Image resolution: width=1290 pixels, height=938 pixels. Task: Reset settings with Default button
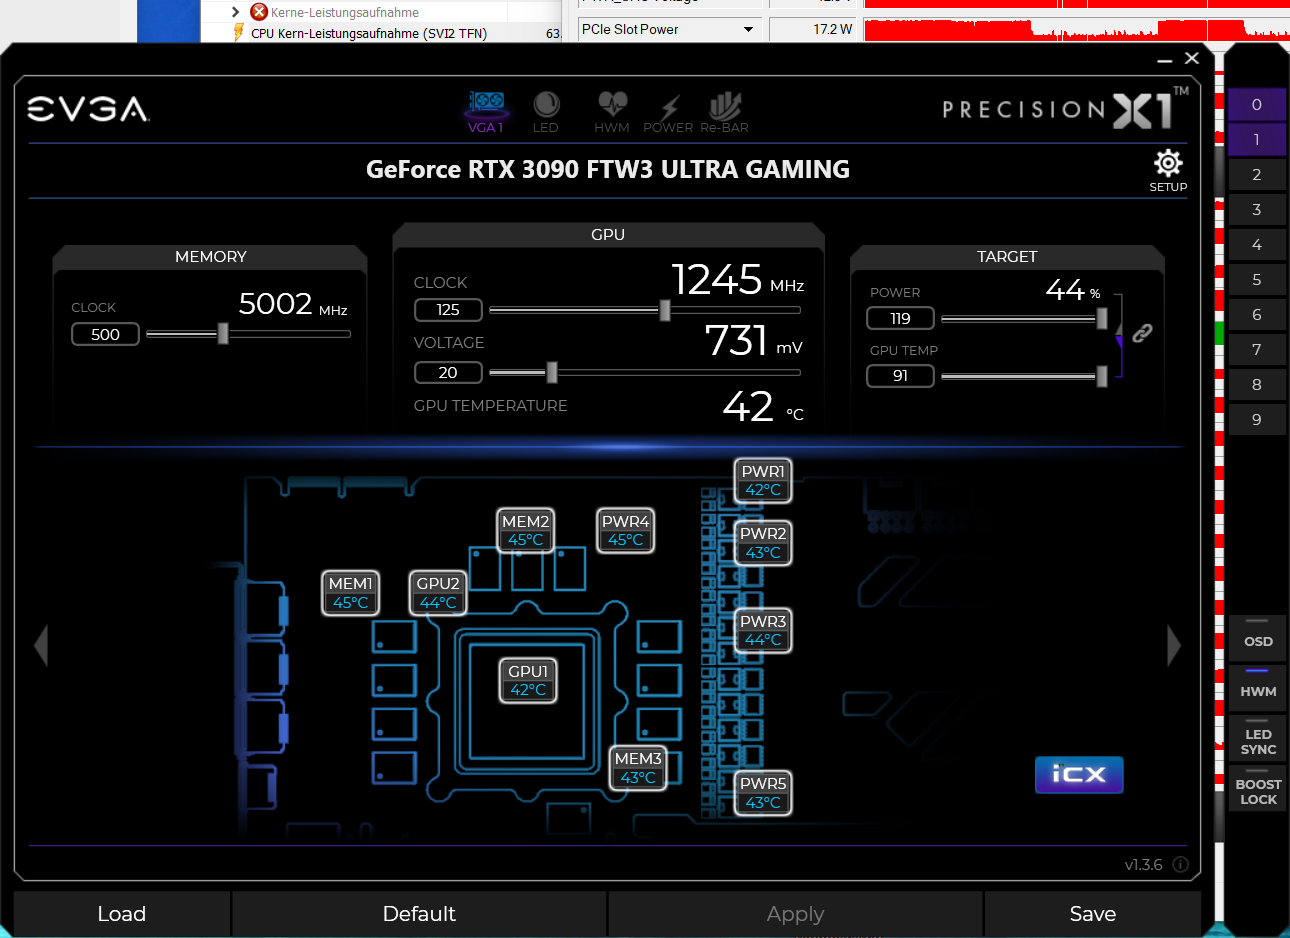click(x=419, y=914)
